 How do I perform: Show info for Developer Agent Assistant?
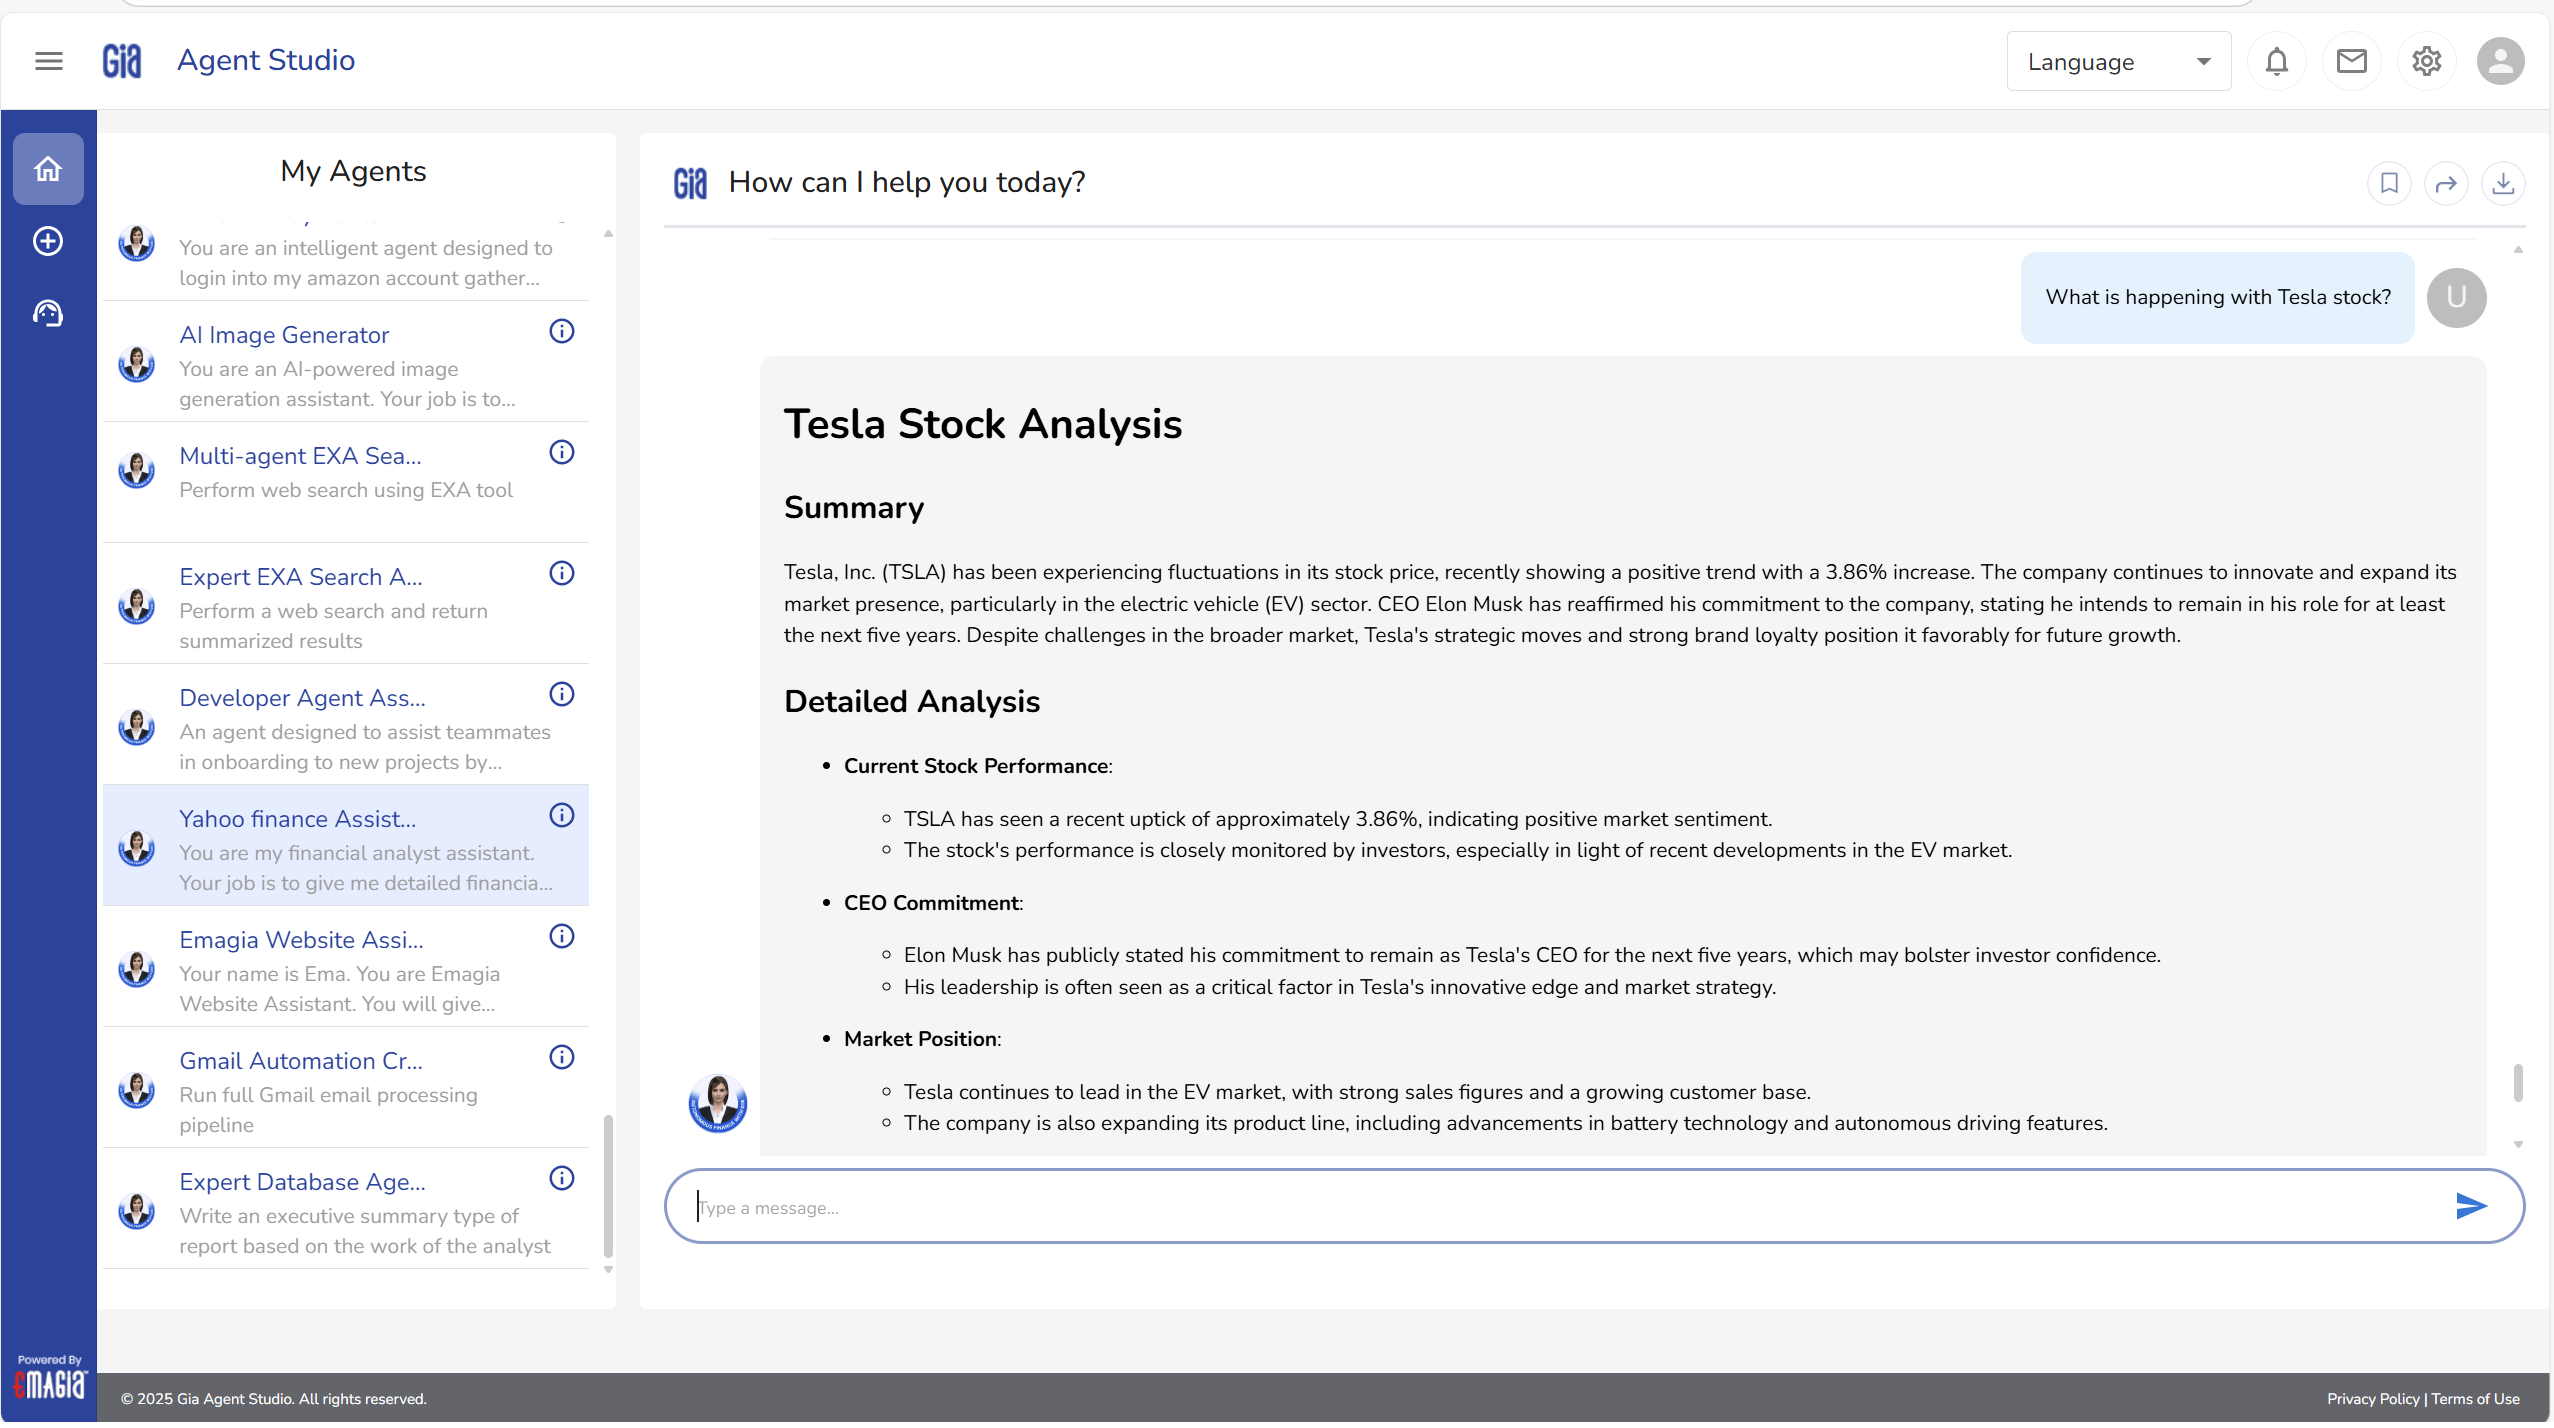pos(562,694)
